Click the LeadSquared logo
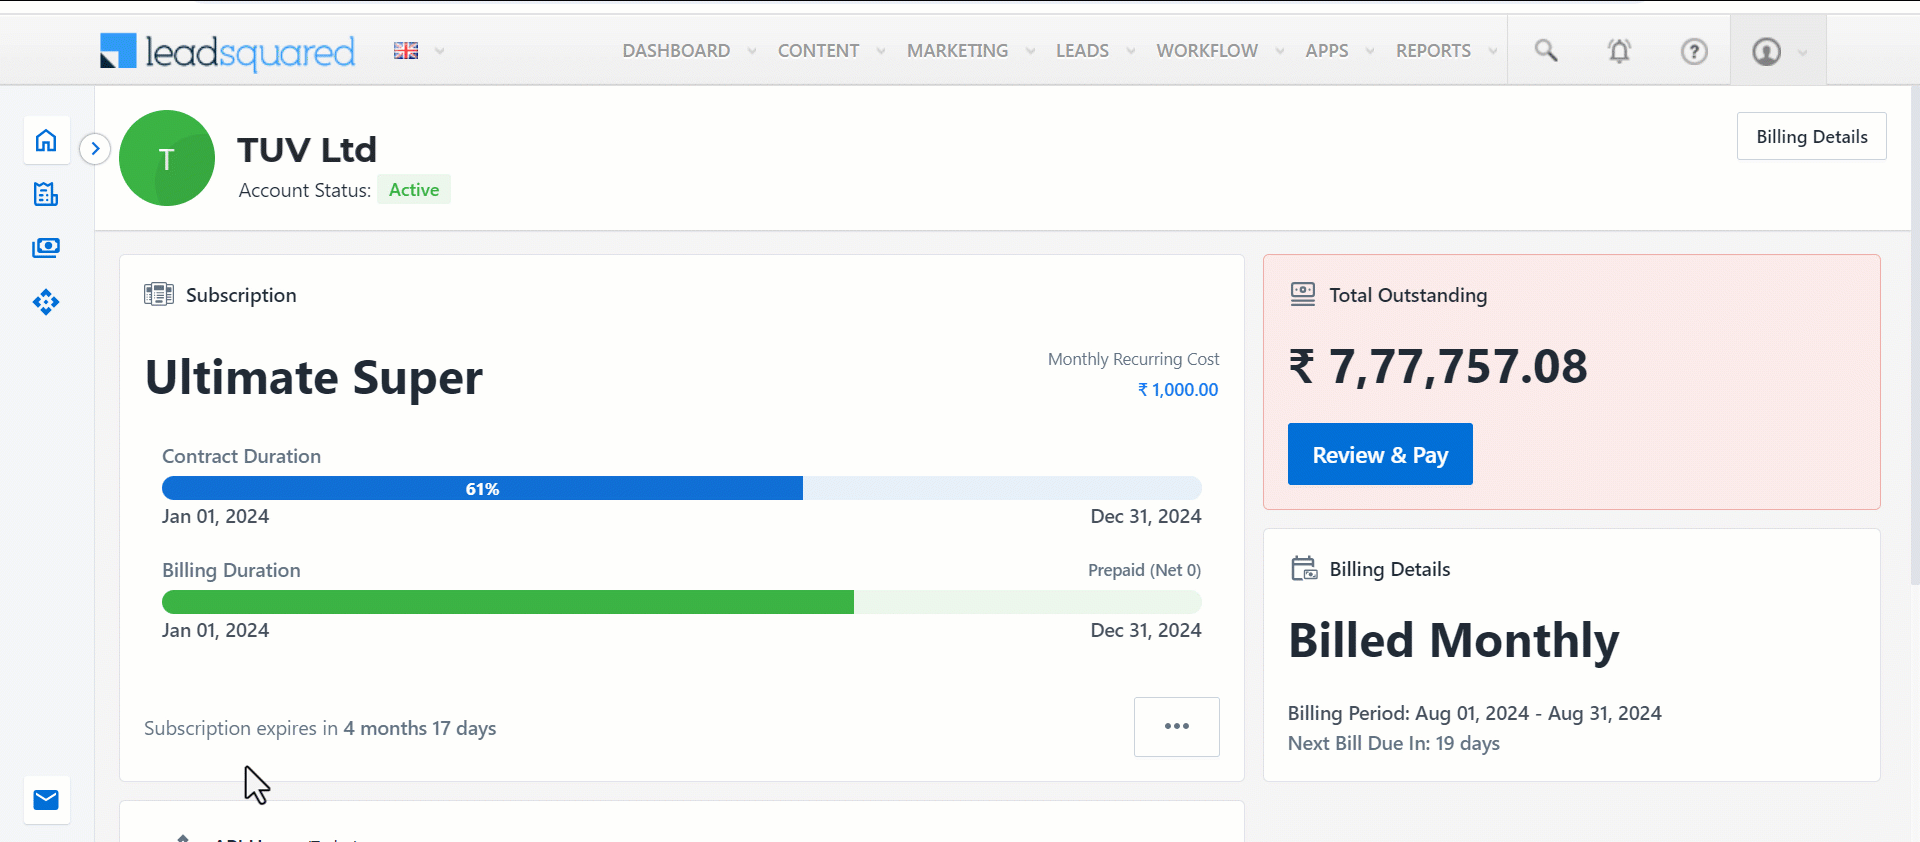The image size is (1920, 842). click(228, 51)
